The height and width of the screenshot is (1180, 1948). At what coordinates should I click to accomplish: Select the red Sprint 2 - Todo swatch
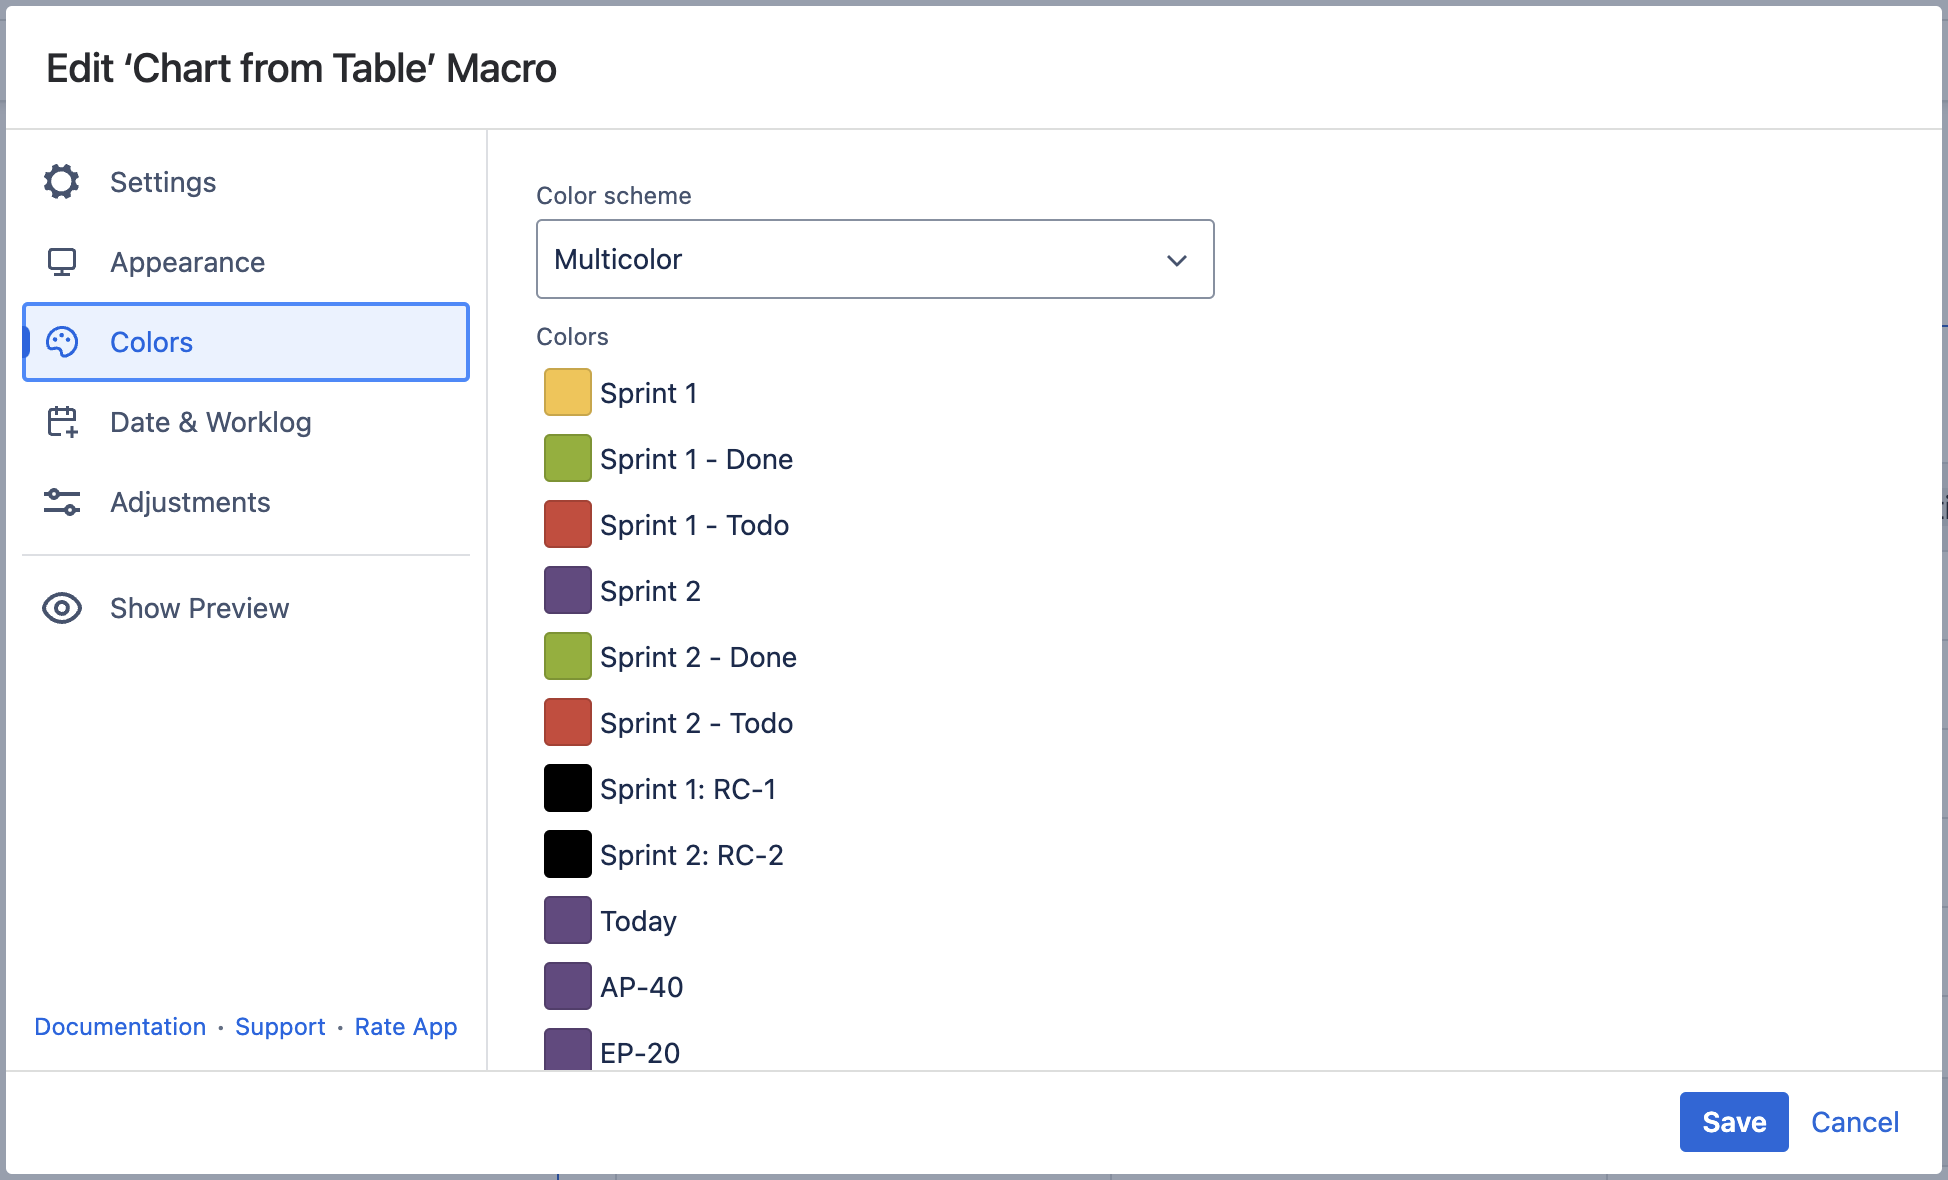click(567, 722)
